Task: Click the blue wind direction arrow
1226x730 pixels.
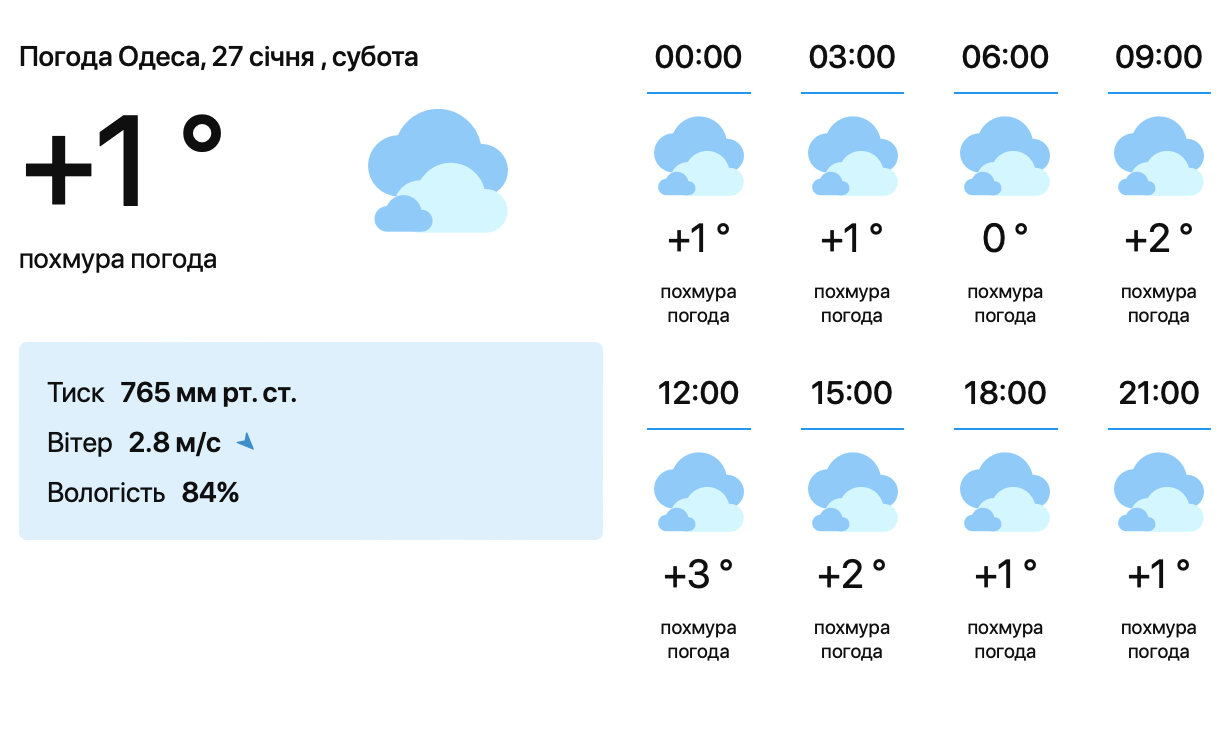Action: point(246,441)
